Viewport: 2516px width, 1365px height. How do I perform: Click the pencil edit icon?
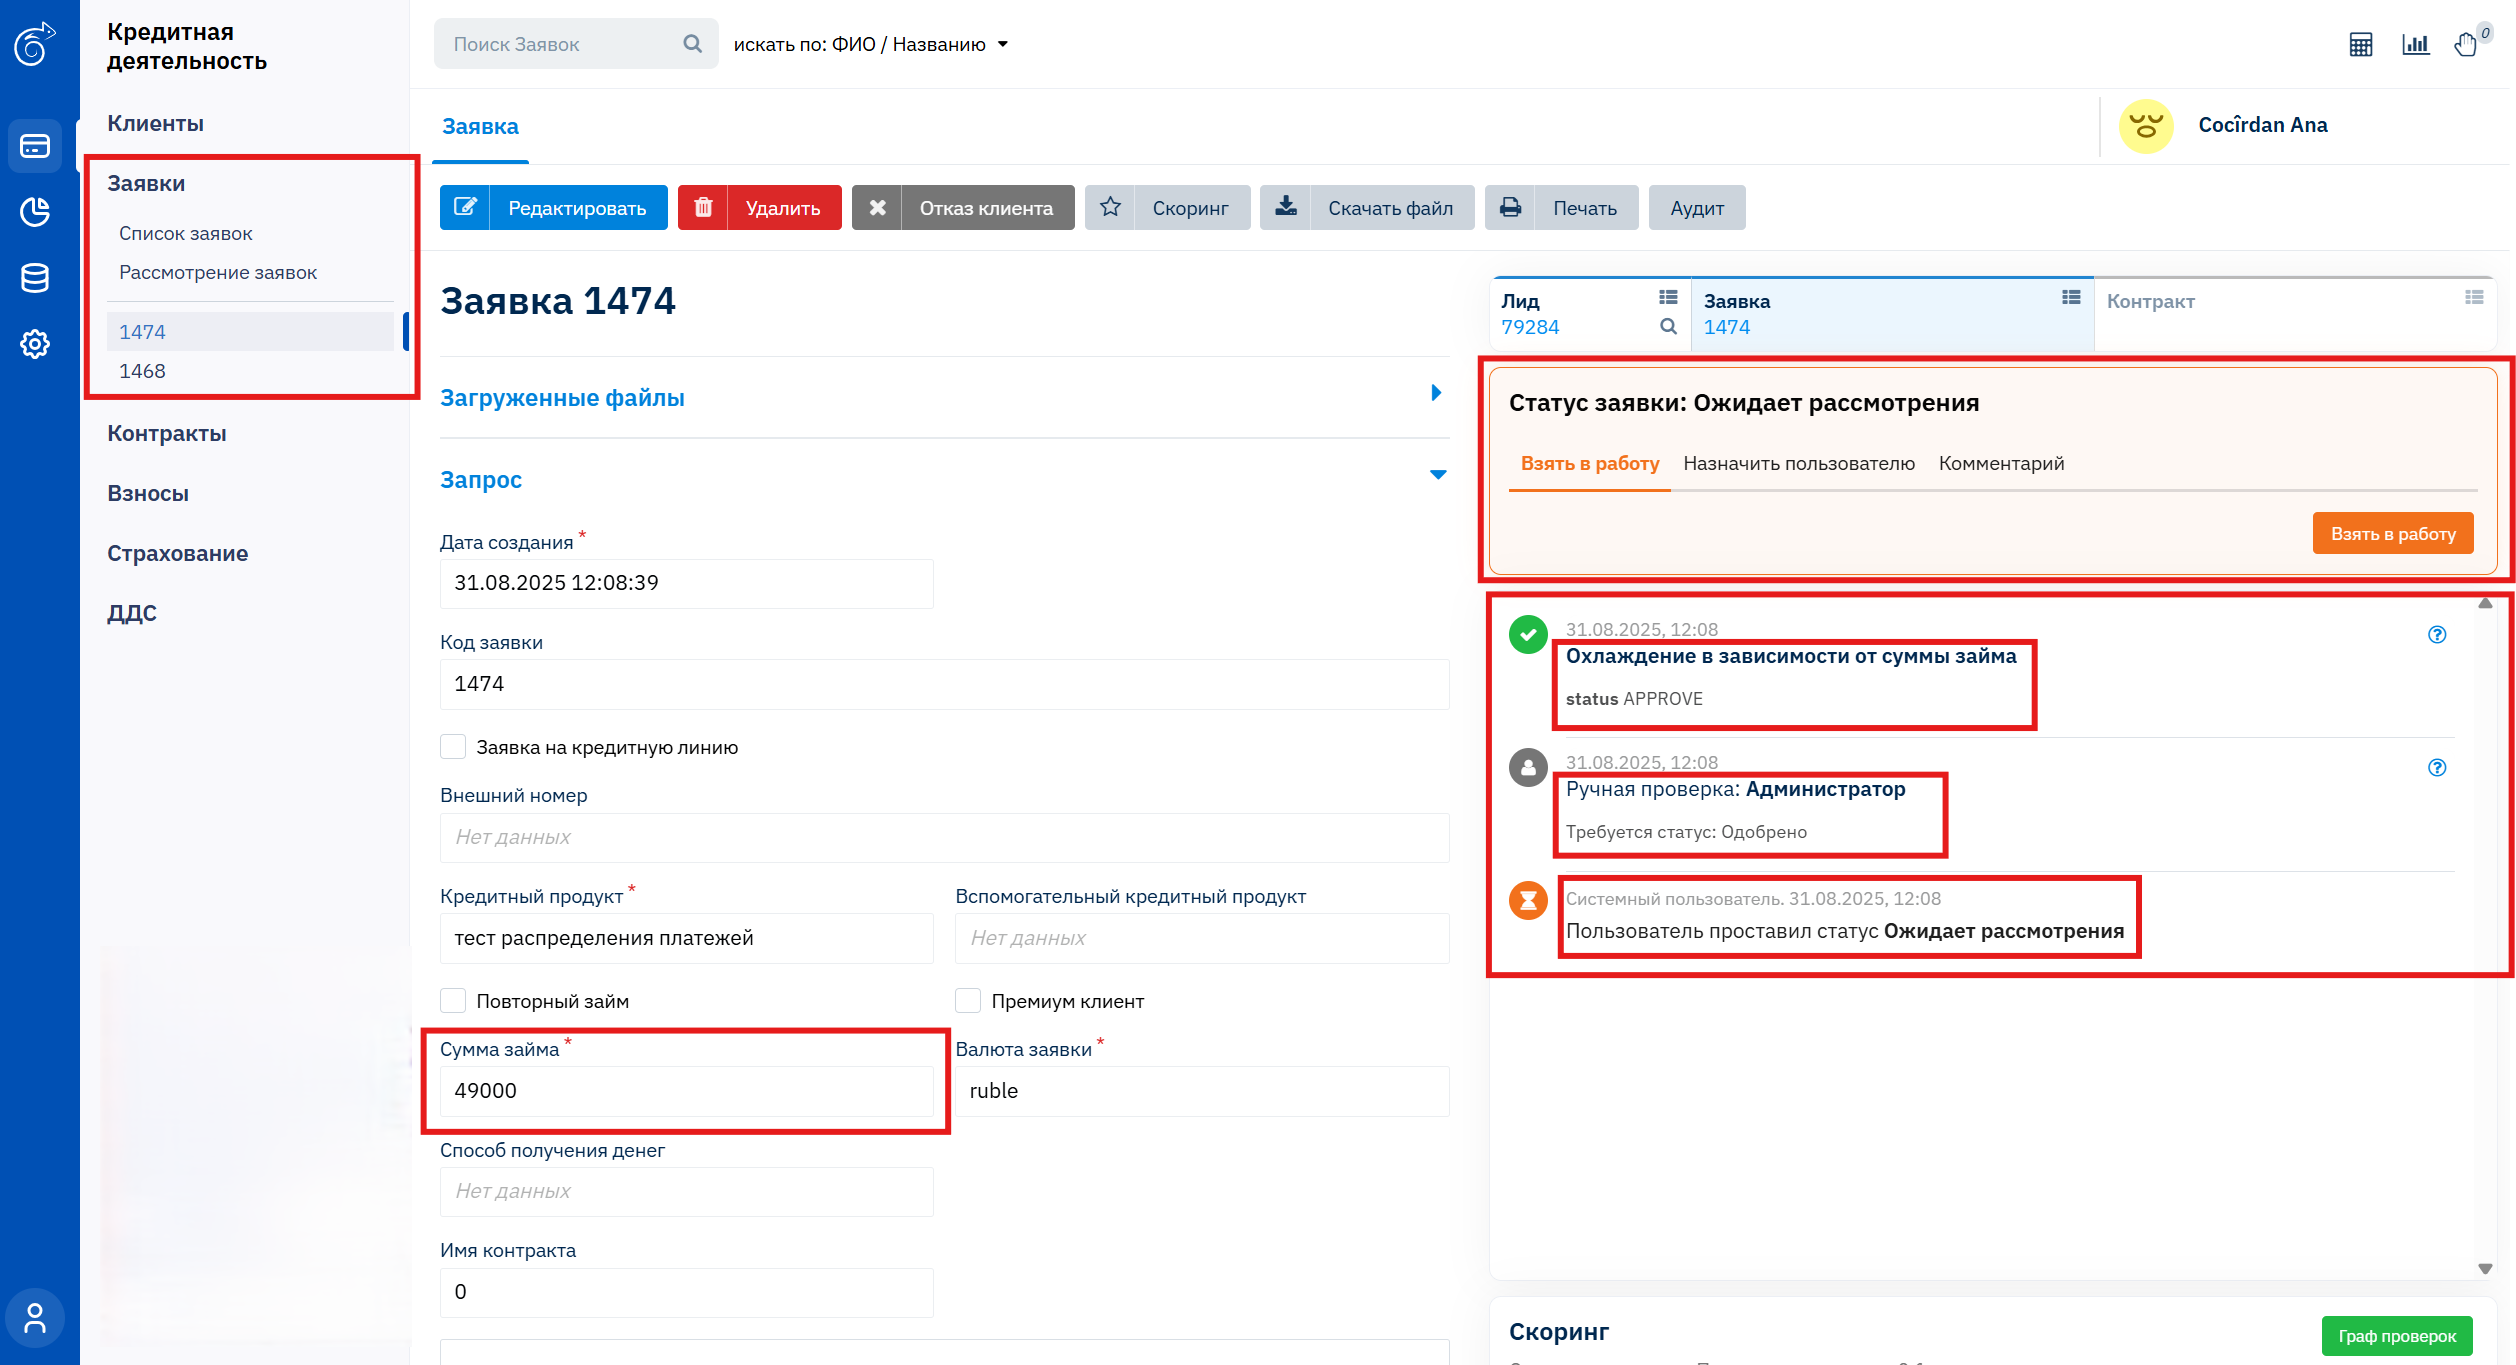click(x=465, y=207)
